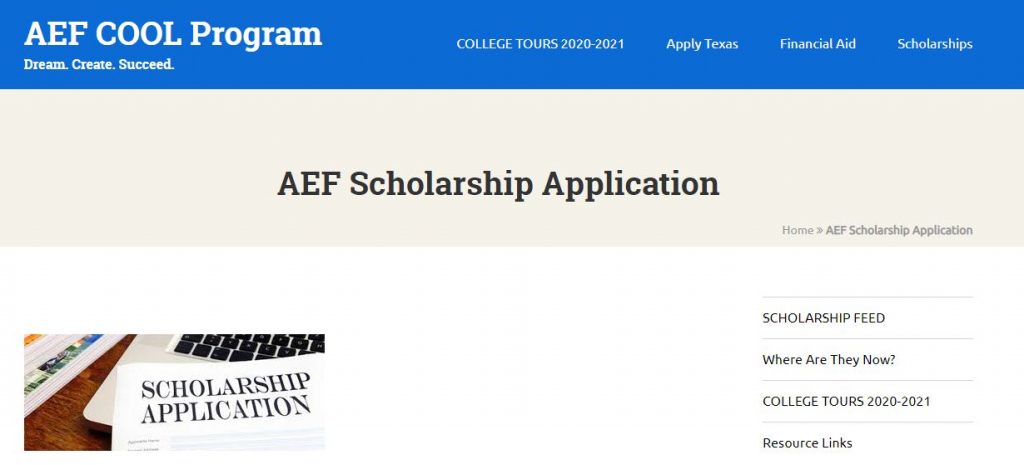The image size is (1024, 465).
Task: Go to Apply Texas in the header menu
Action: click(702, 44)
